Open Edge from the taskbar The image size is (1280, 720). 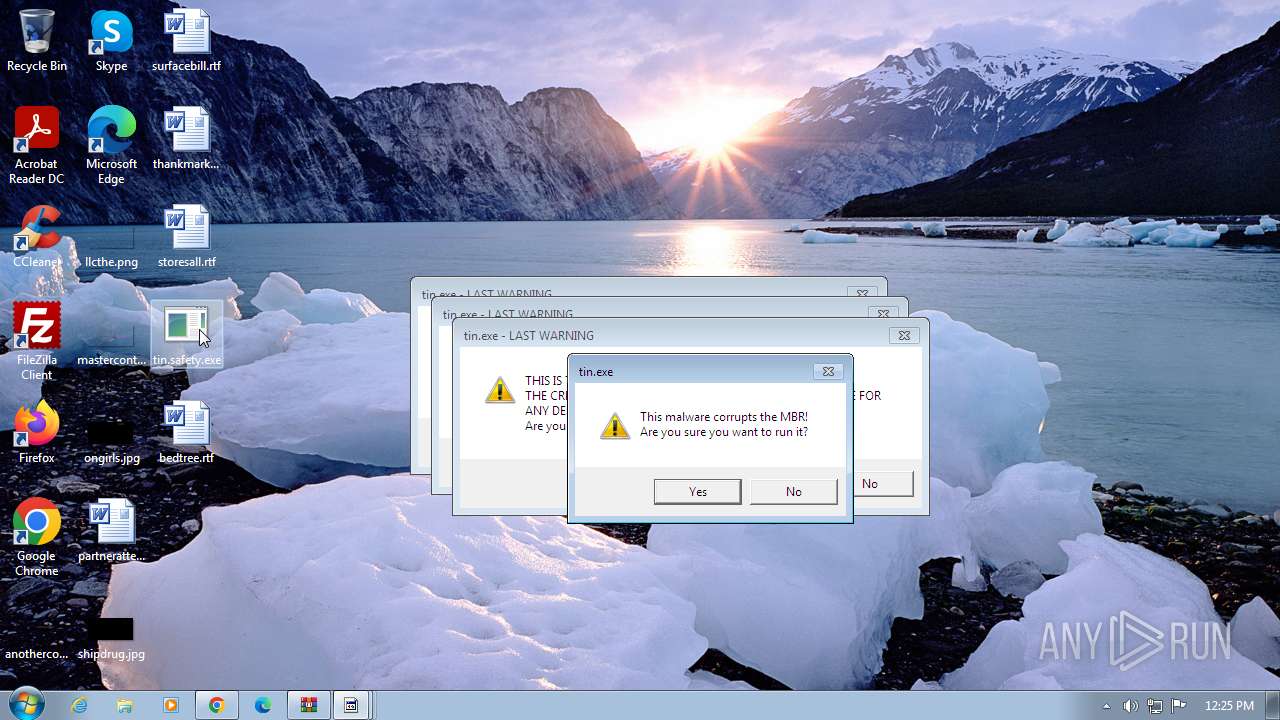pyautogui.click(x=263, y=705)
